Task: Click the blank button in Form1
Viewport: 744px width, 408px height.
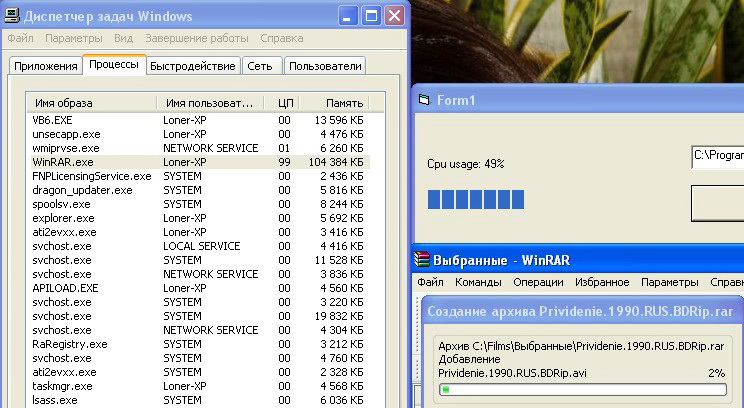Action: coord(717,204)
